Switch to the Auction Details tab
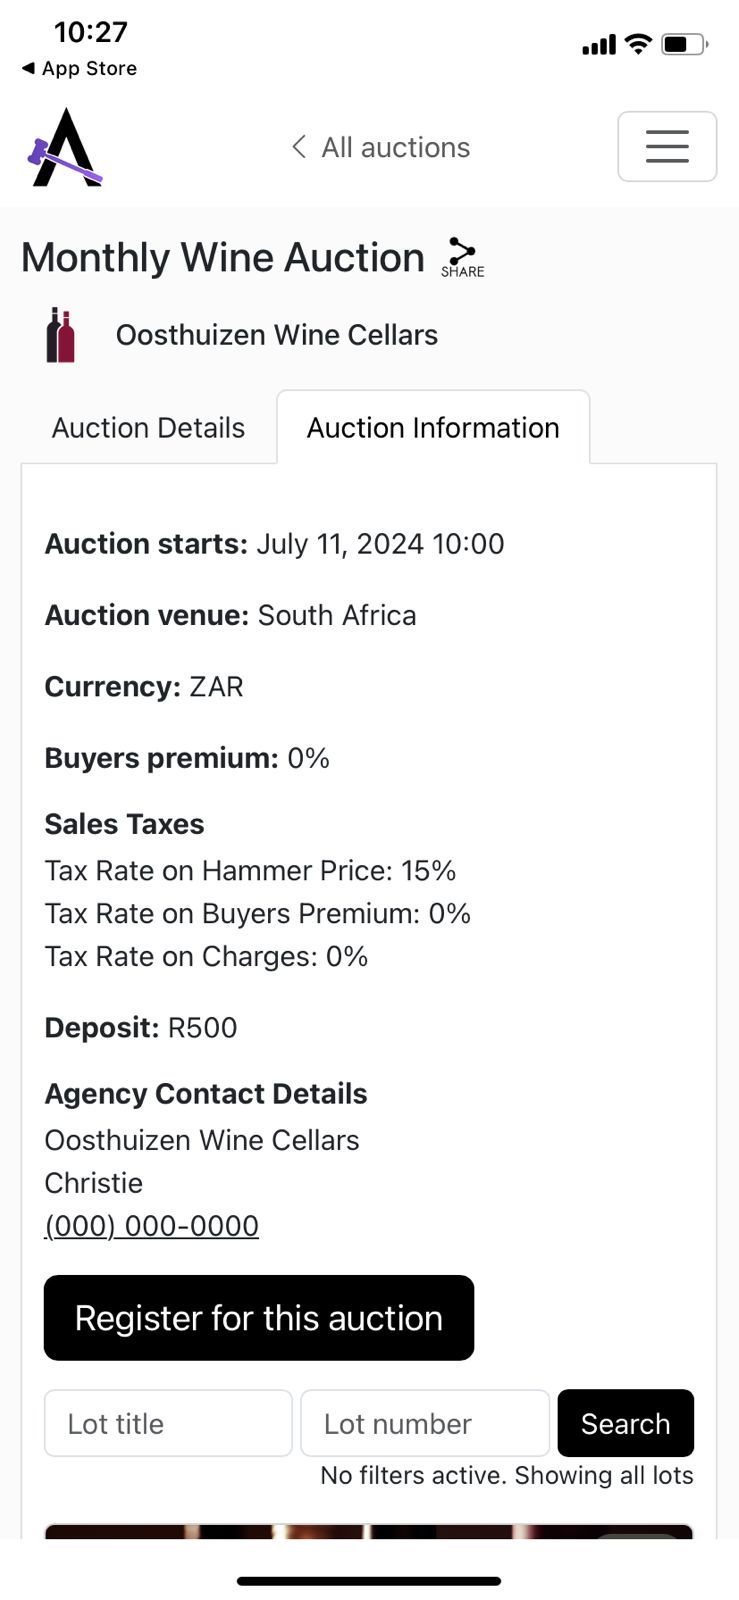This screenshot has width=739, height=1600. click(148, 428)
